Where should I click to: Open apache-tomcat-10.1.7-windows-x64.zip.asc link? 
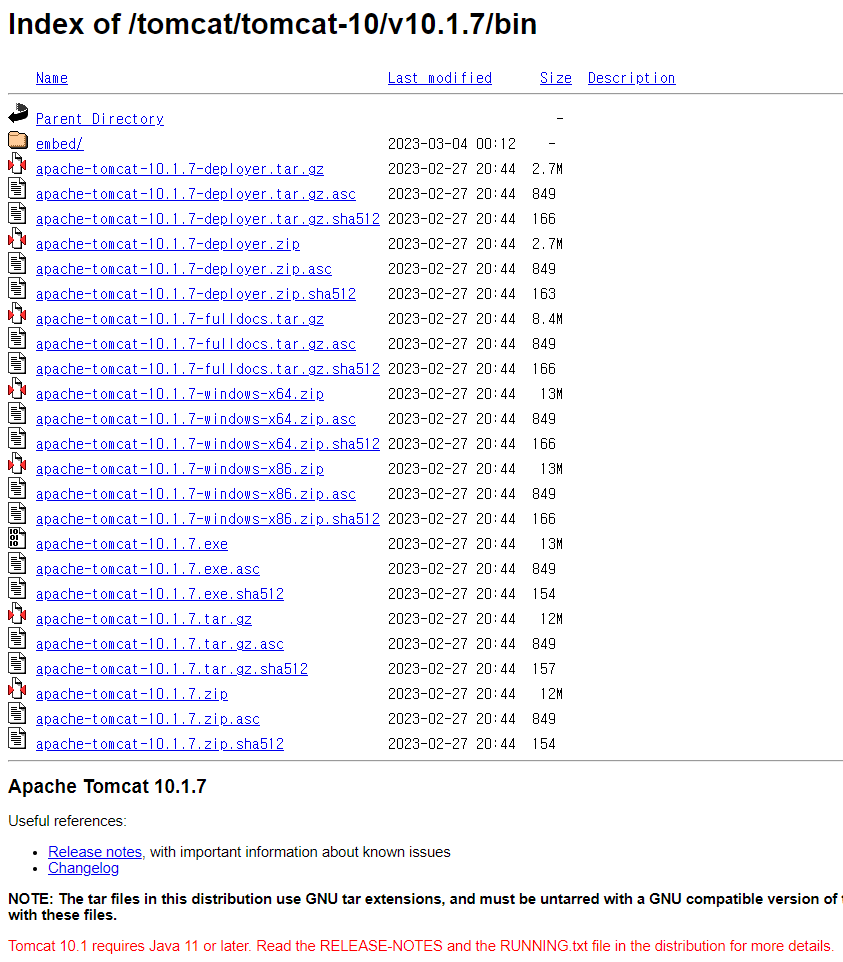[196, 420]
